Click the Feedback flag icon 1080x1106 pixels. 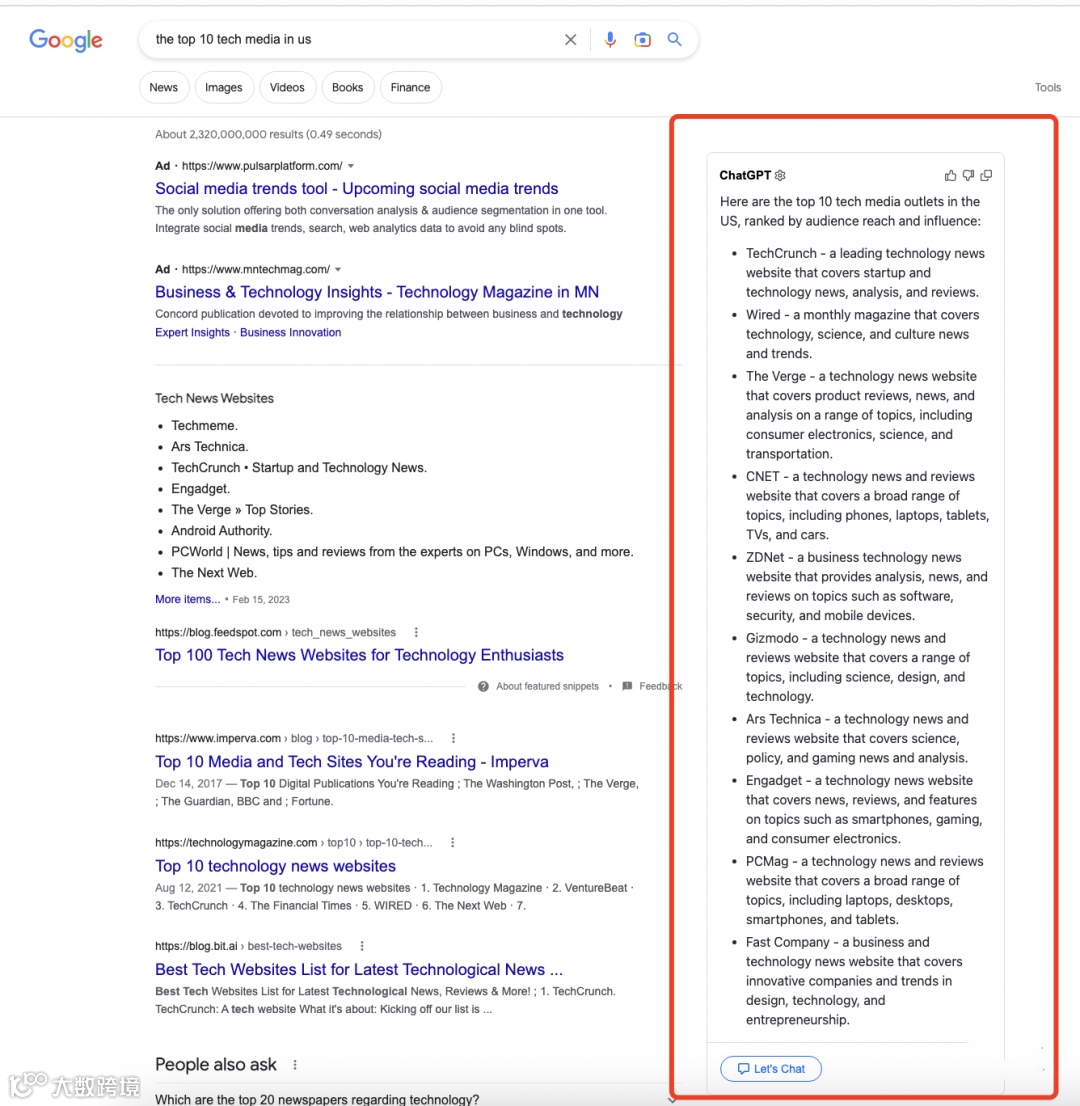(627, 686)
